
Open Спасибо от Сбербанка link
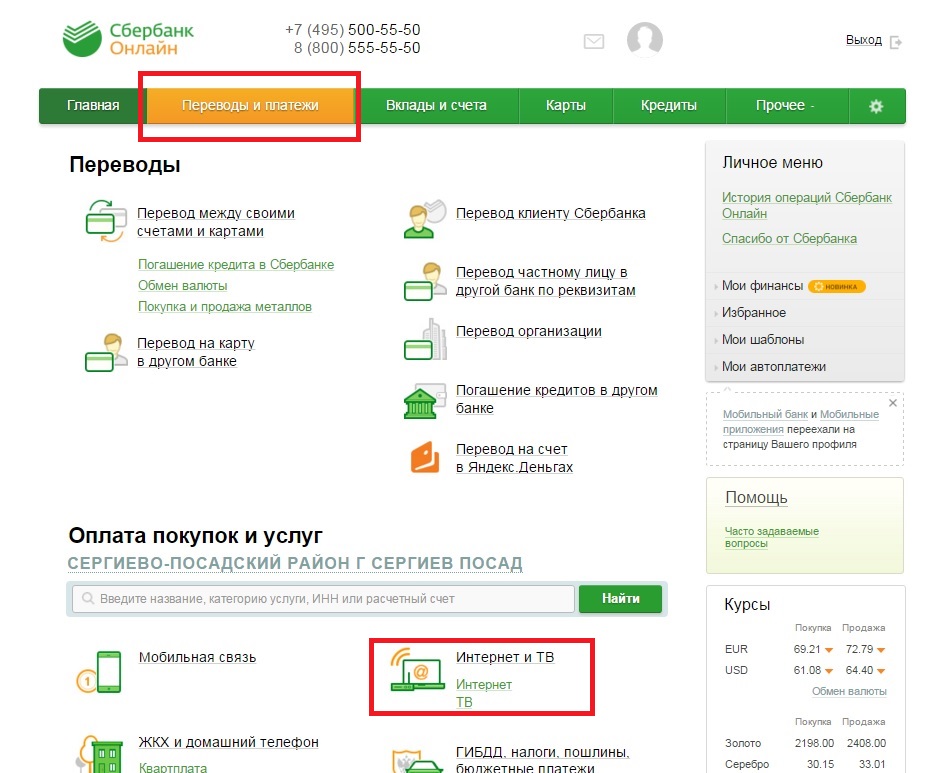coord(789,238)
